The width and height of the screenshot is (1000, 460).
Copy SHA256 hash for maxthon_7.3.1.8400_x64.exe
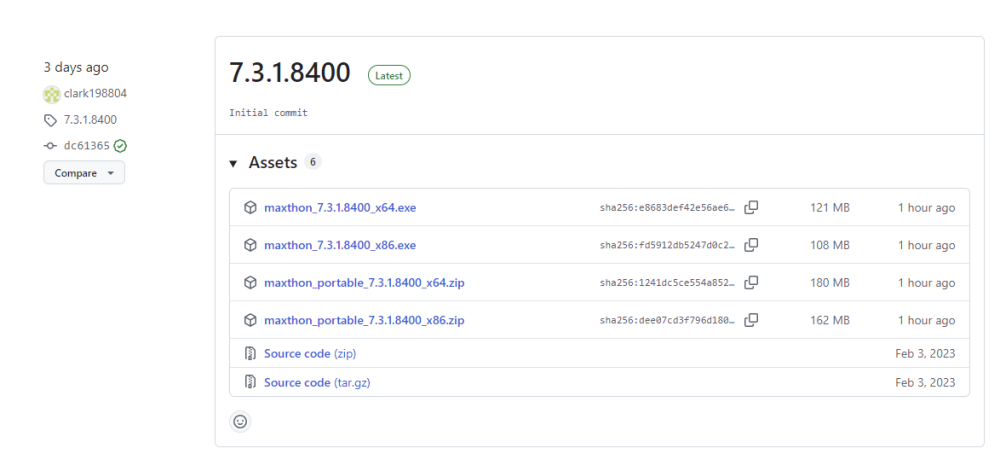[751, 208]
